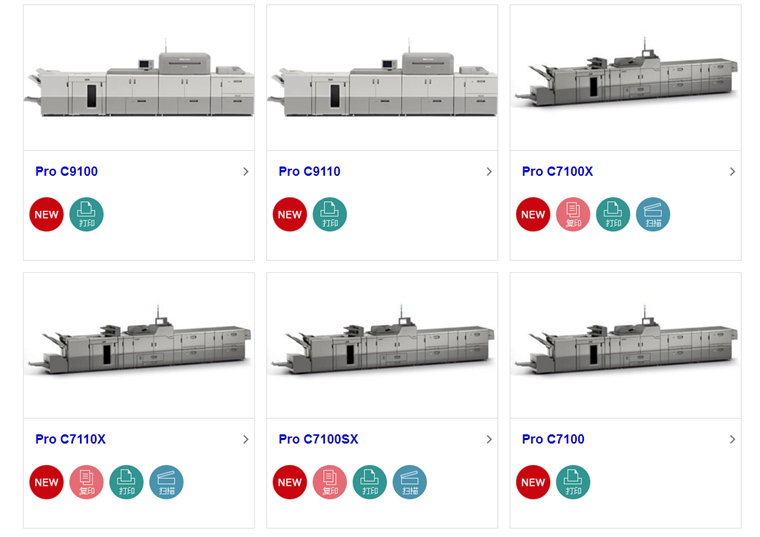Click the NEW badge under Pro C9110
760x537 pixels.
pyautogui.click(x=290, y=214)
